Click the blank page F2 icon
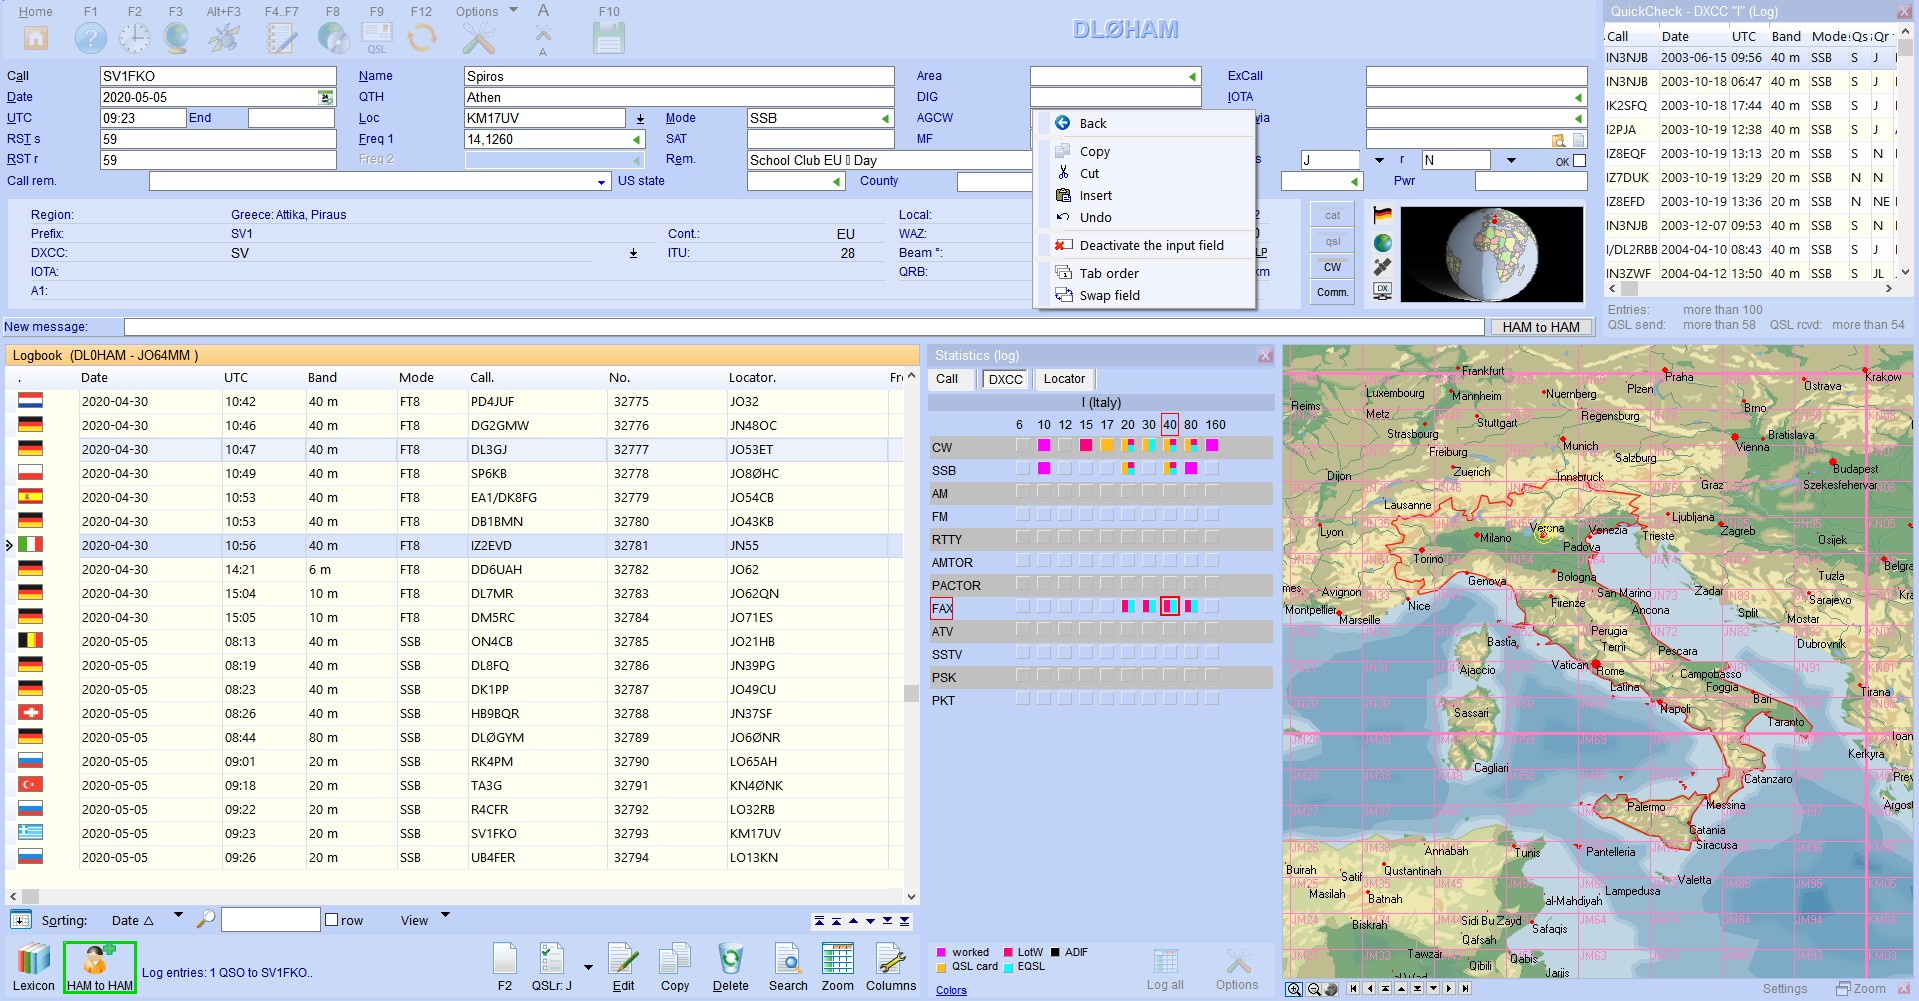The width and height of the screenshot is (1919, 1001). pyautogui.click(x=505, y=959)
